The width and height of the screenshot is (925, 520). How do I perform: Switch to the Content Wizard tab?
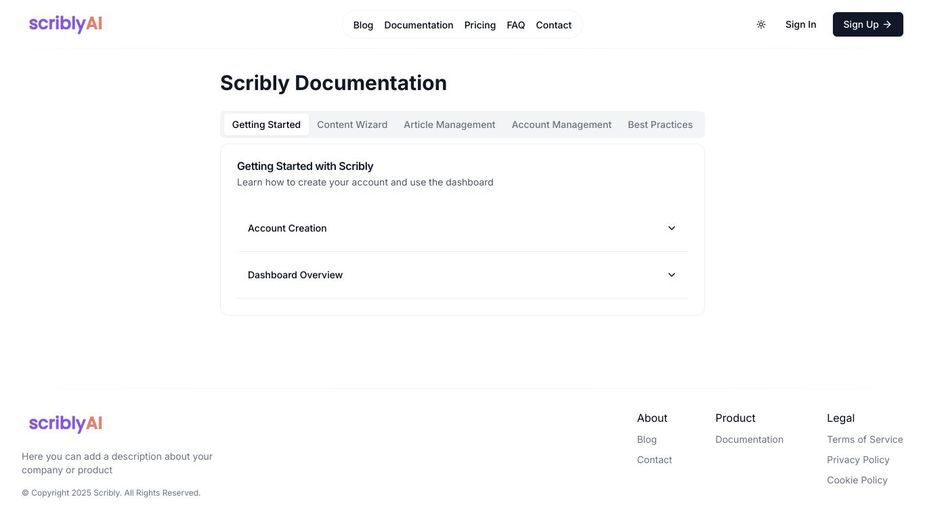(352, 125)
